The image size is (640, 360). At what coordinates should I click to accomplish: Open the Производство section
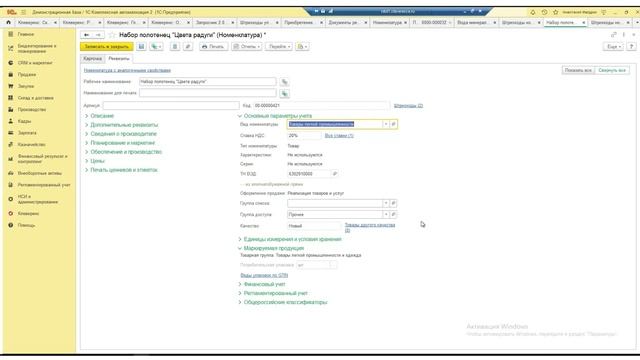[32, 109]
